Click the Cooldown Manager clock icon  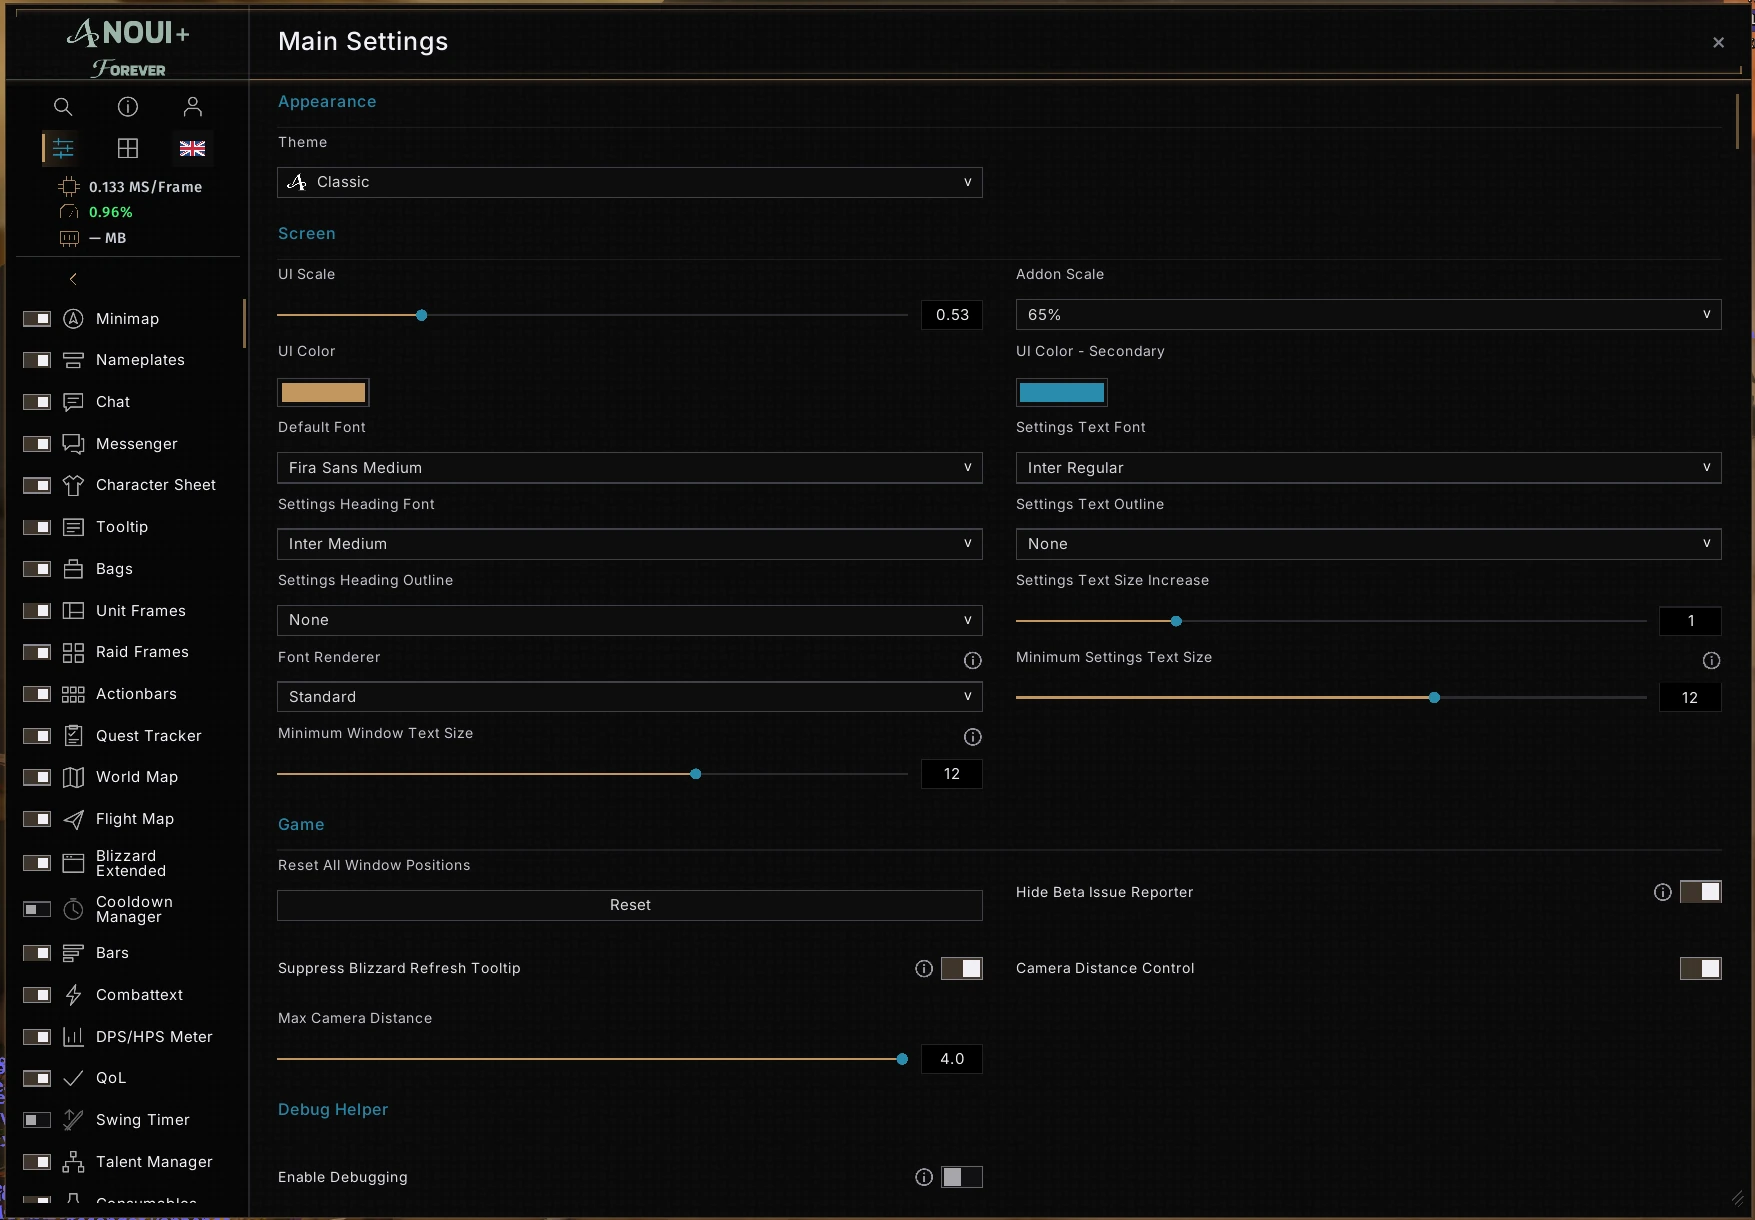pos(73,909)
